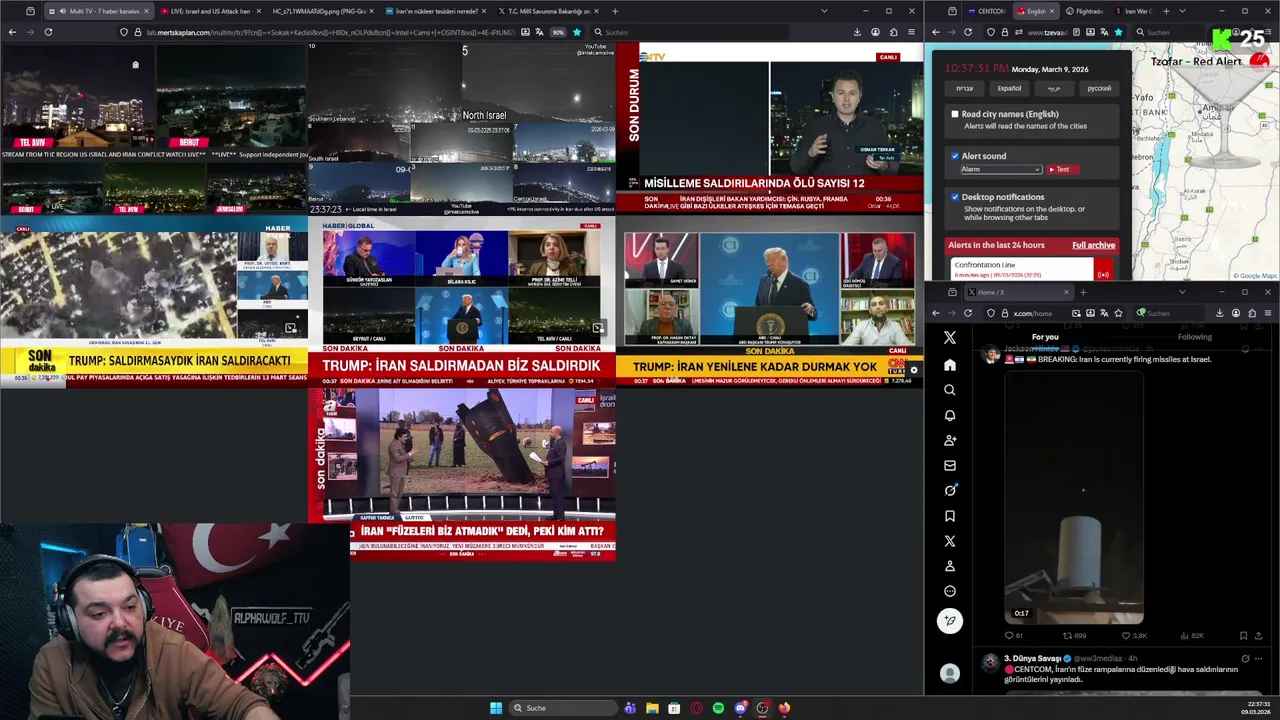Open Spotify from the Windows taskbar
1280x720 pixels.
718,708
